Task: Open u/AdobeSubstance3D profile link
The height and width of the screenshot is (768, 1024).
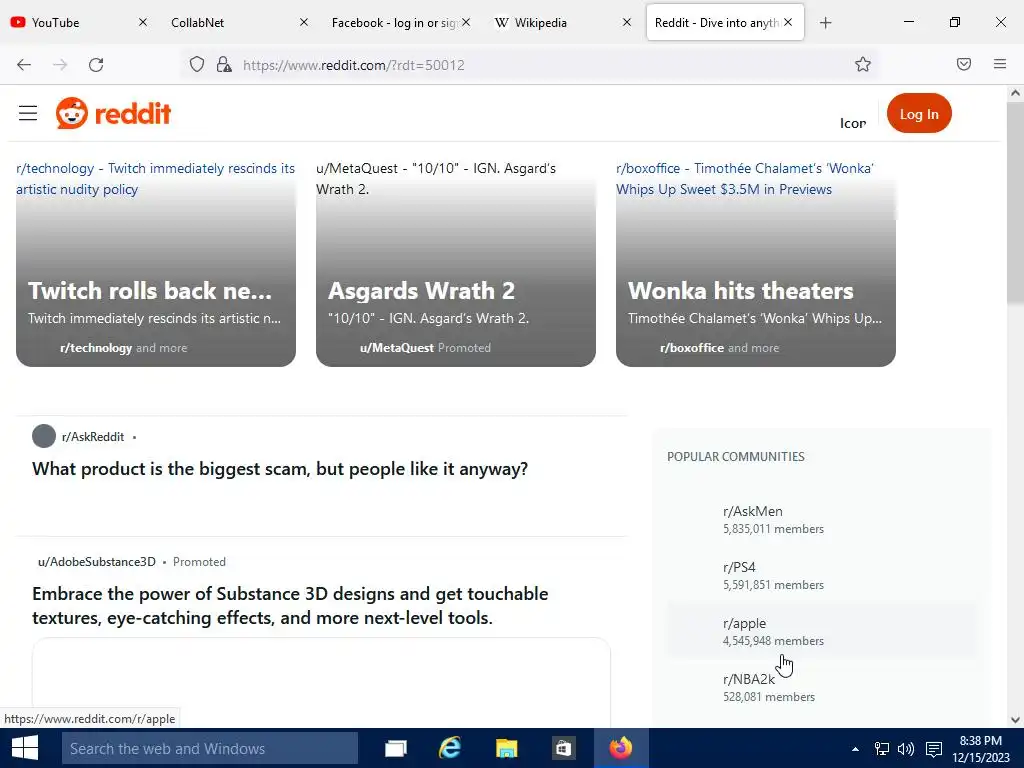Action: point(97,562)
